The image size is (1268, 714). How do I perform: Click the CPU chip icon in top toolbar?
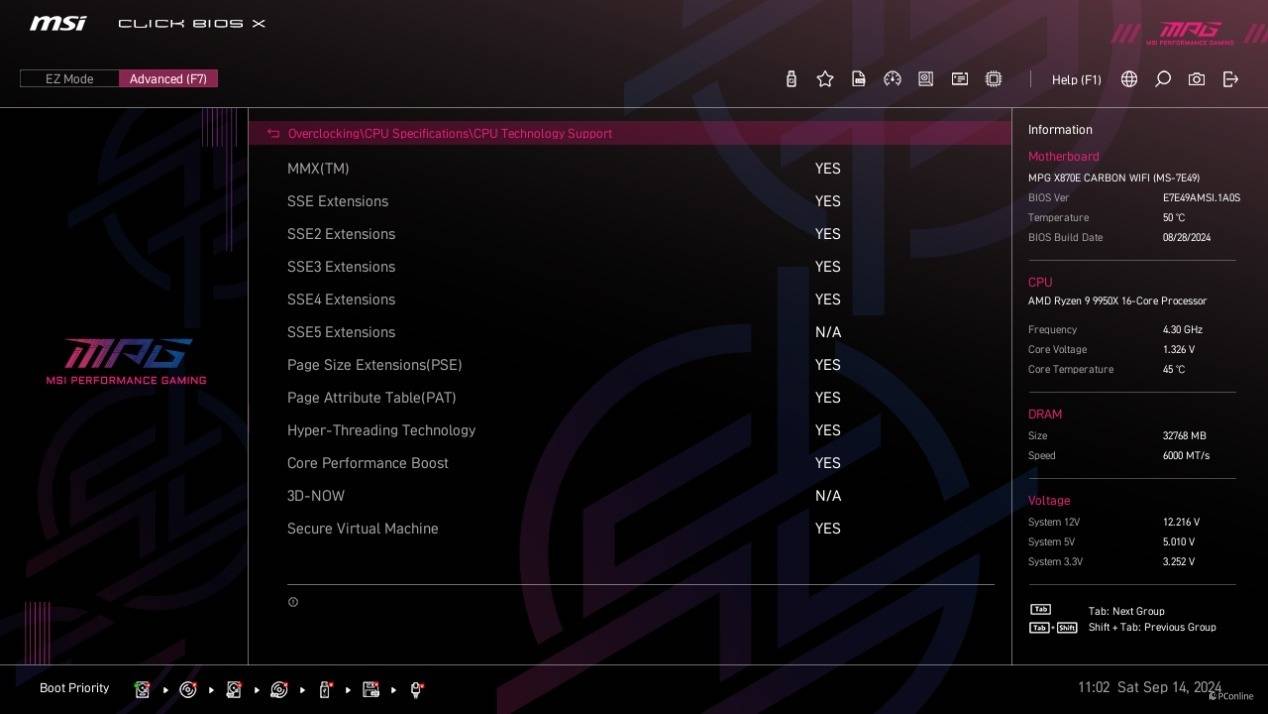pos(993,79)
